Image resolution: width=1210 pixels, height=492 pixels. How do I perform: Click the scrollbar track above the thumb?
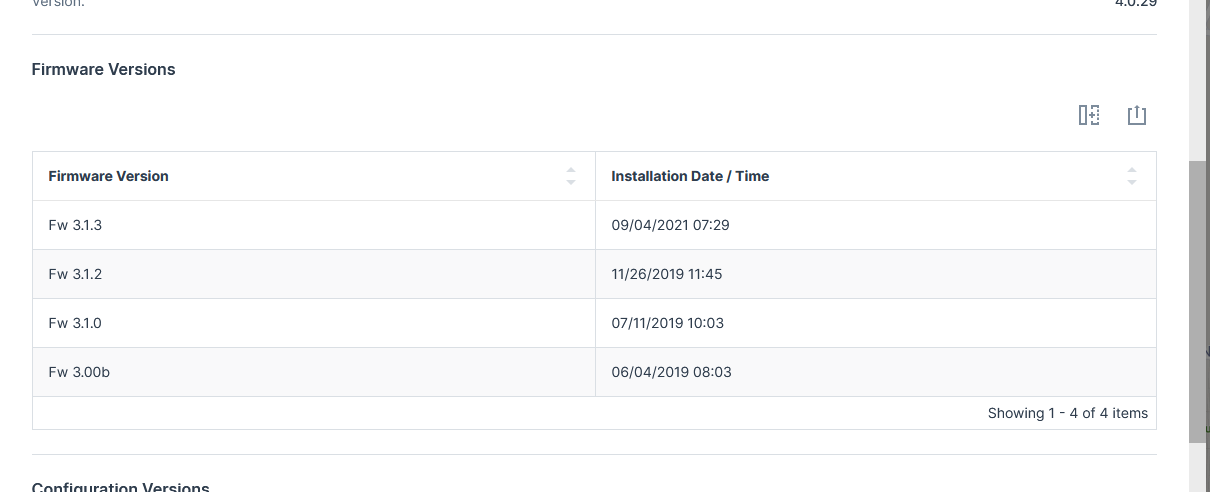coord(1197,80)
